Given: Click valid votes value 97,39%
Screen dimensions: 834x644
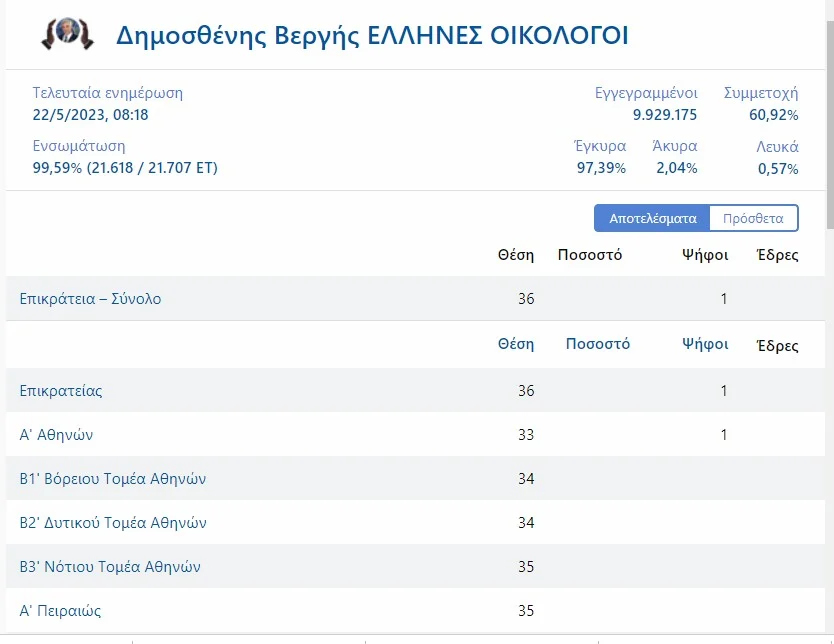Looking at the screenshot, I should (x=601, y=168).
